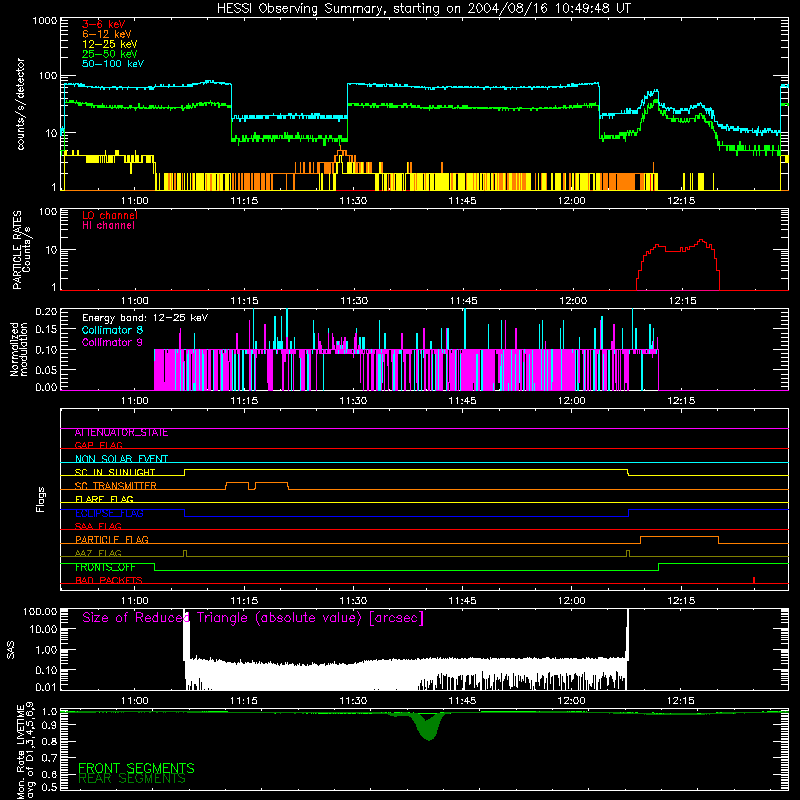Select the Collimator 9 legend label
Viewport: 800px width, 800px height.
(x=112, y=342)
